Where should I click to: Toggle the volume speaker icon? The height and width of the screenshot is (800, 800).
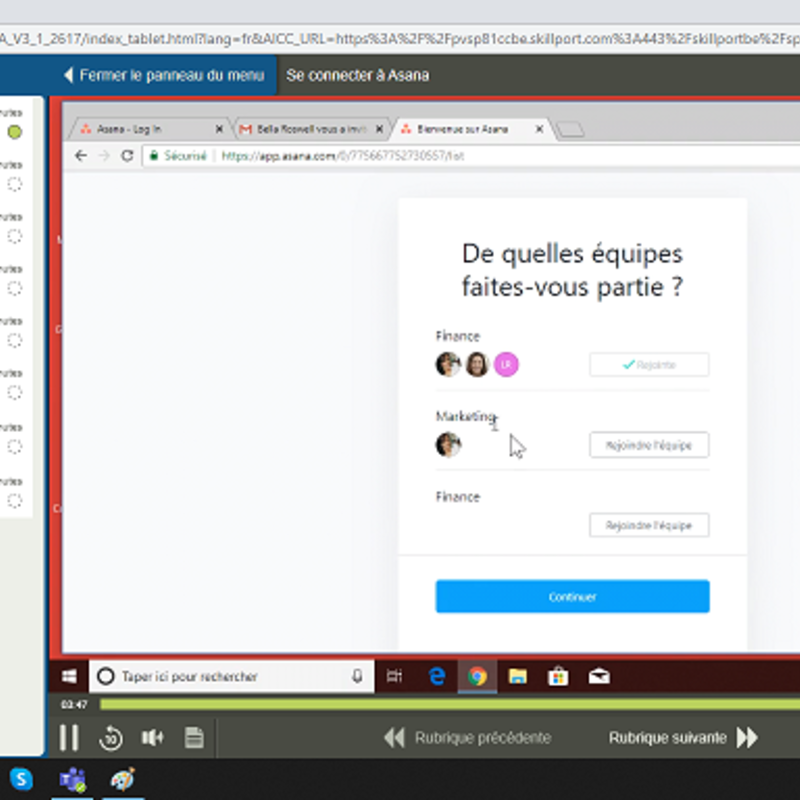[152, 737]
